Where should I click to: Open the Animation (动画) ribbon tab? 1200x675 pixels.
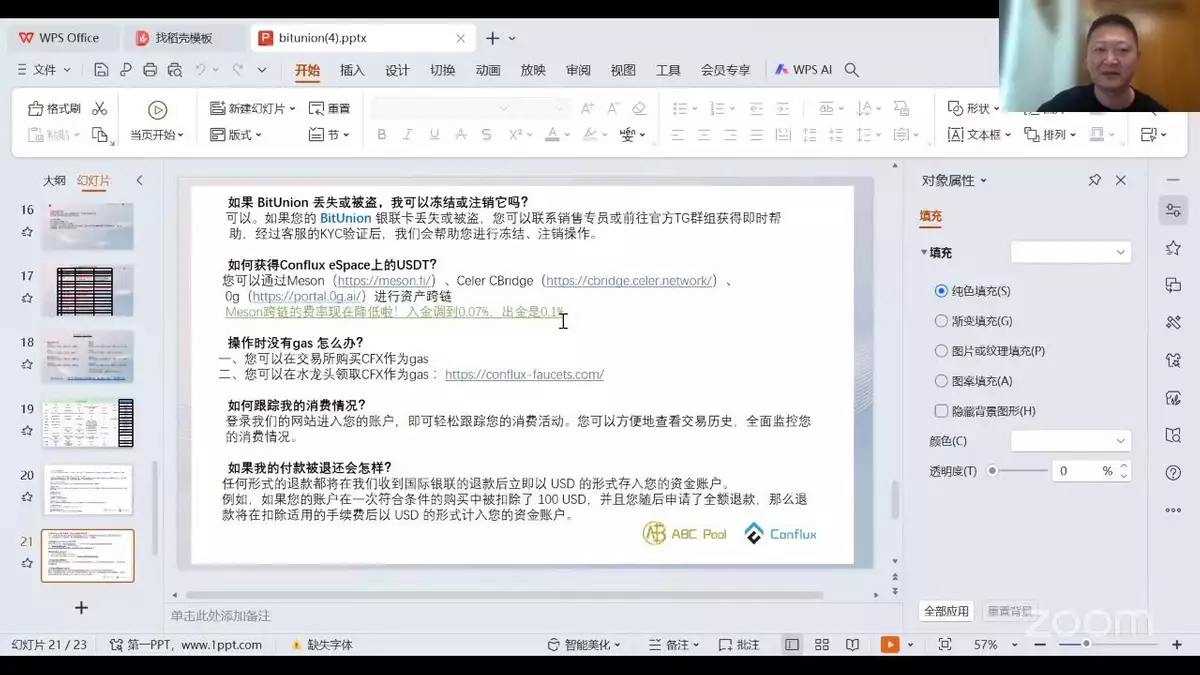(x=488, y=70)
